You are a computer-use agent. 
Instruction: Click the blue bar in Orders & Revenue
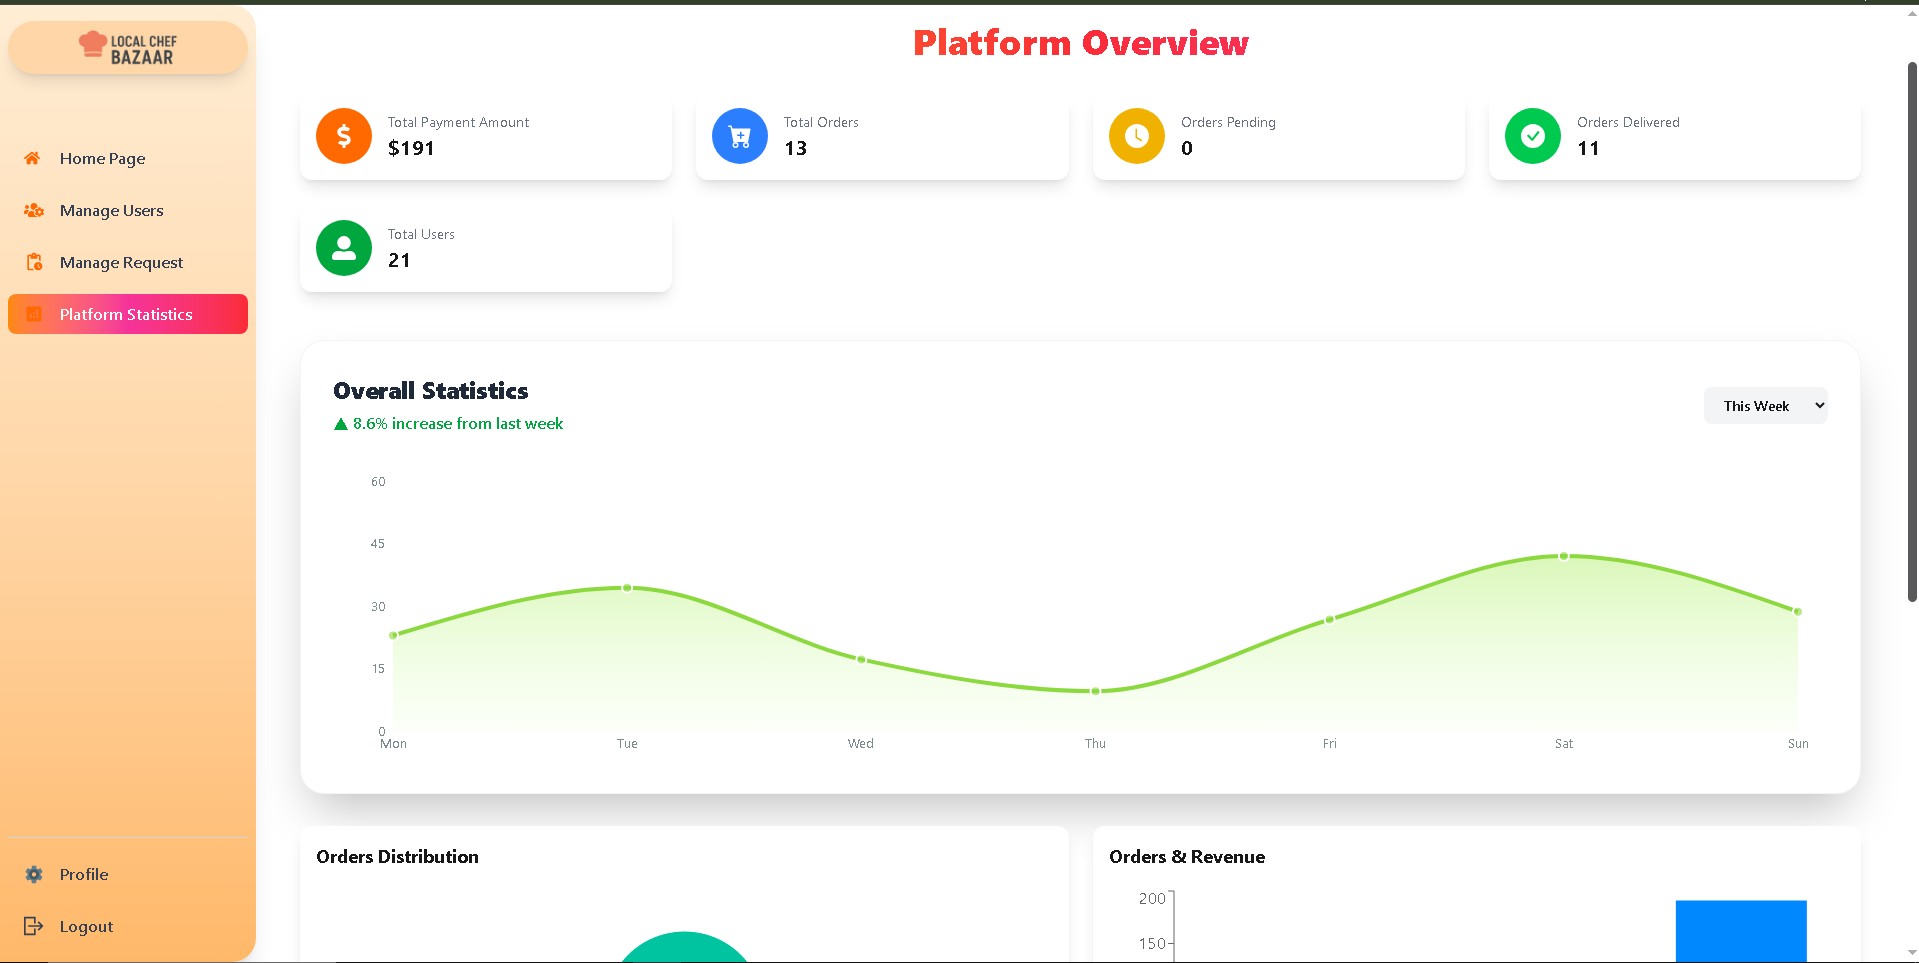(1741, 930)
